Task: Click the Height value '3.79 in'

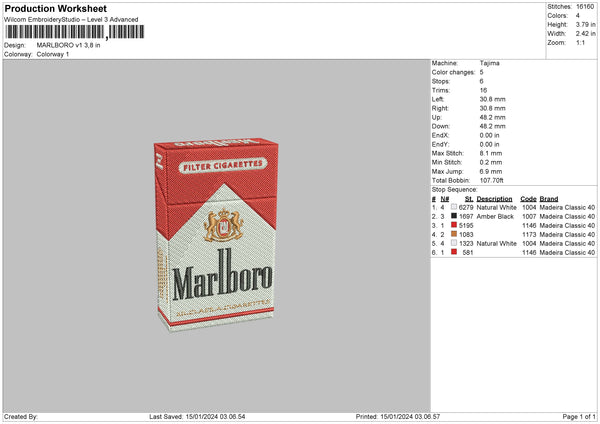Action: 585,24
